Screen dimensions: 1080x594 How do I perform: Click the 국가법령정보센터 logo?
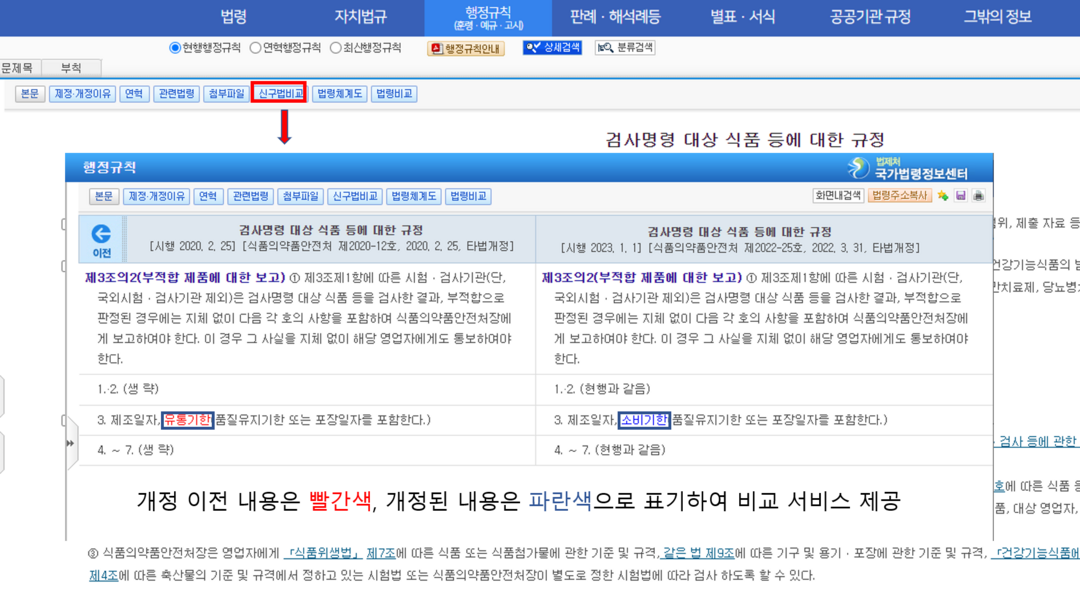click(x=908, y=168)
